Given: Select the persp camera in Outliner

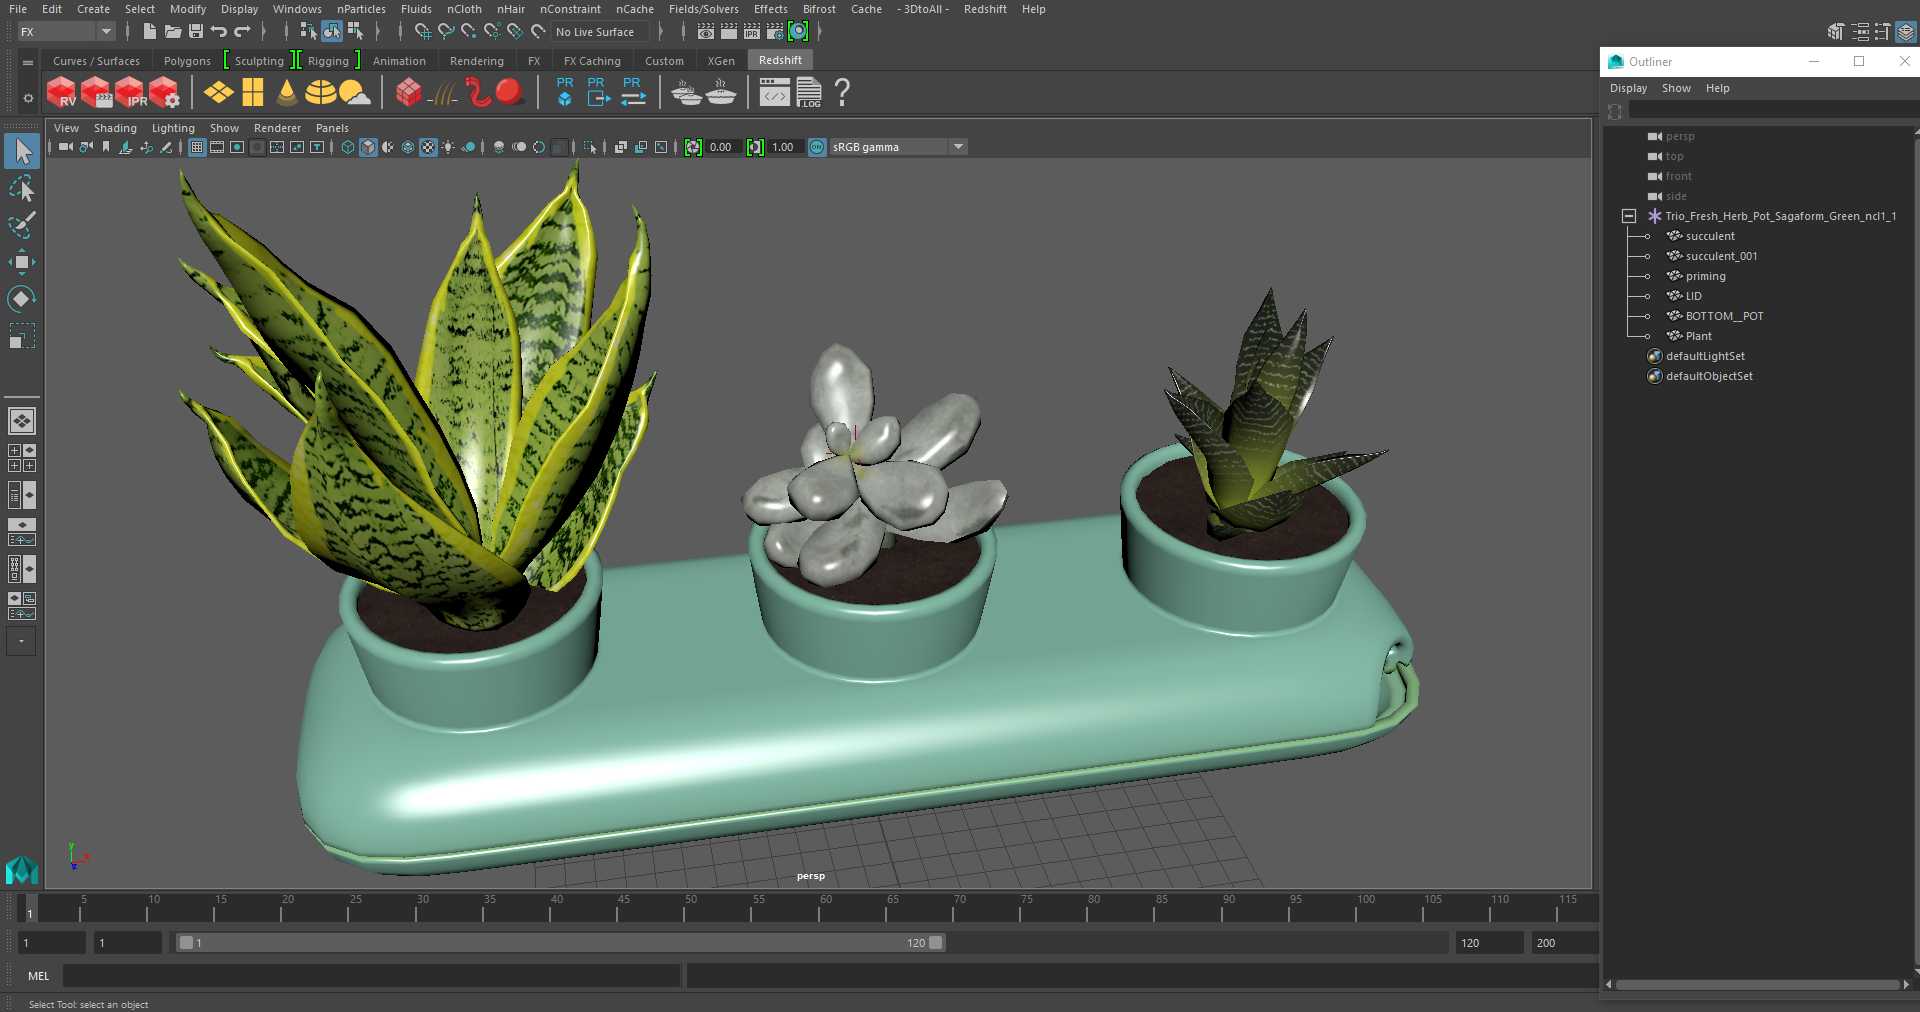Looking at the screenshot, I should (1680, 136).
